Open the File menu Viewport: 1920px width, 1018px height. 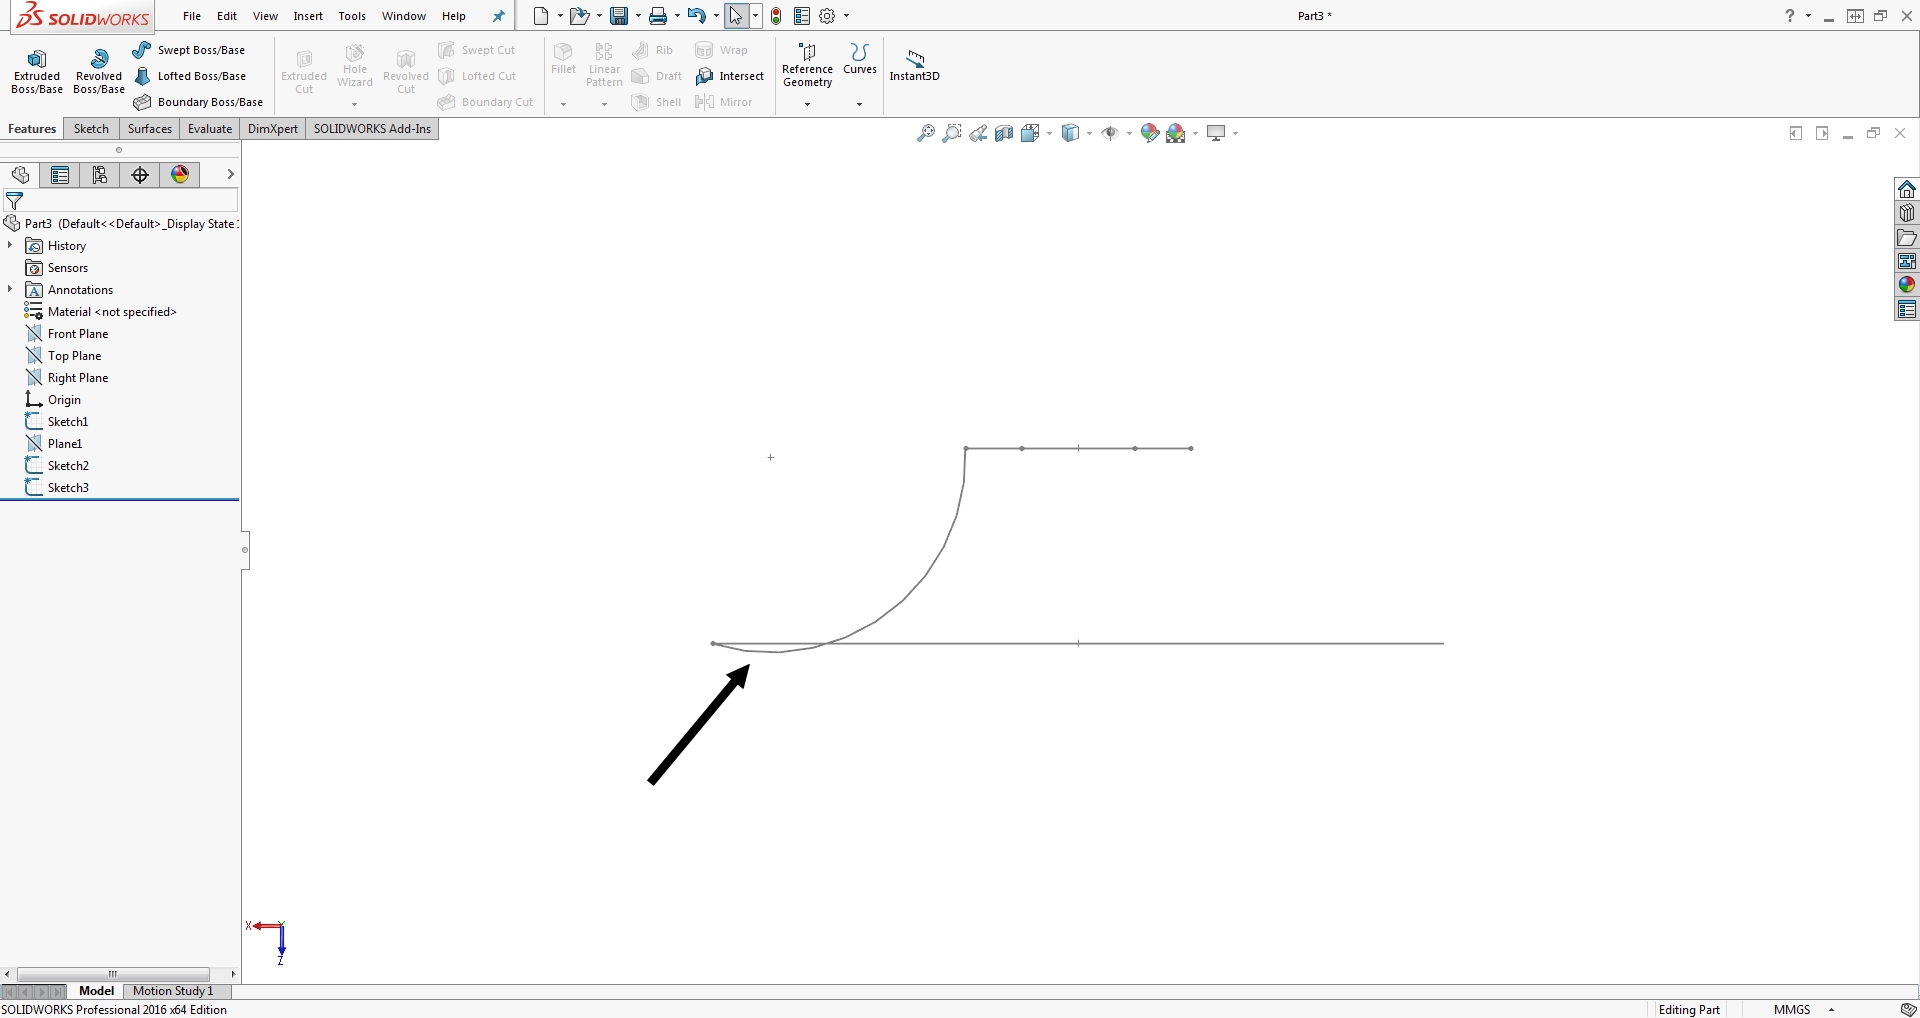point(192,16)
